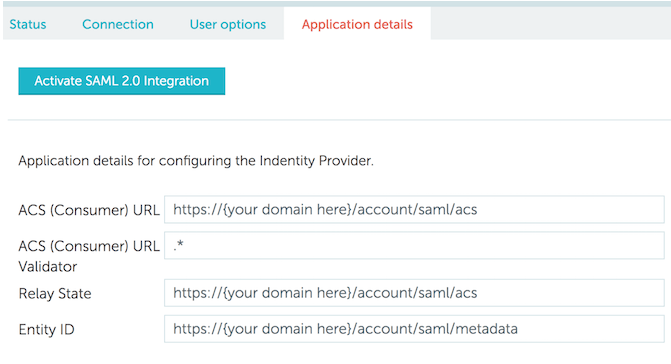Focus the ACS (Consumer) URL input field
This screenshot has height=364, width=671.
click(x=414, y=210)
